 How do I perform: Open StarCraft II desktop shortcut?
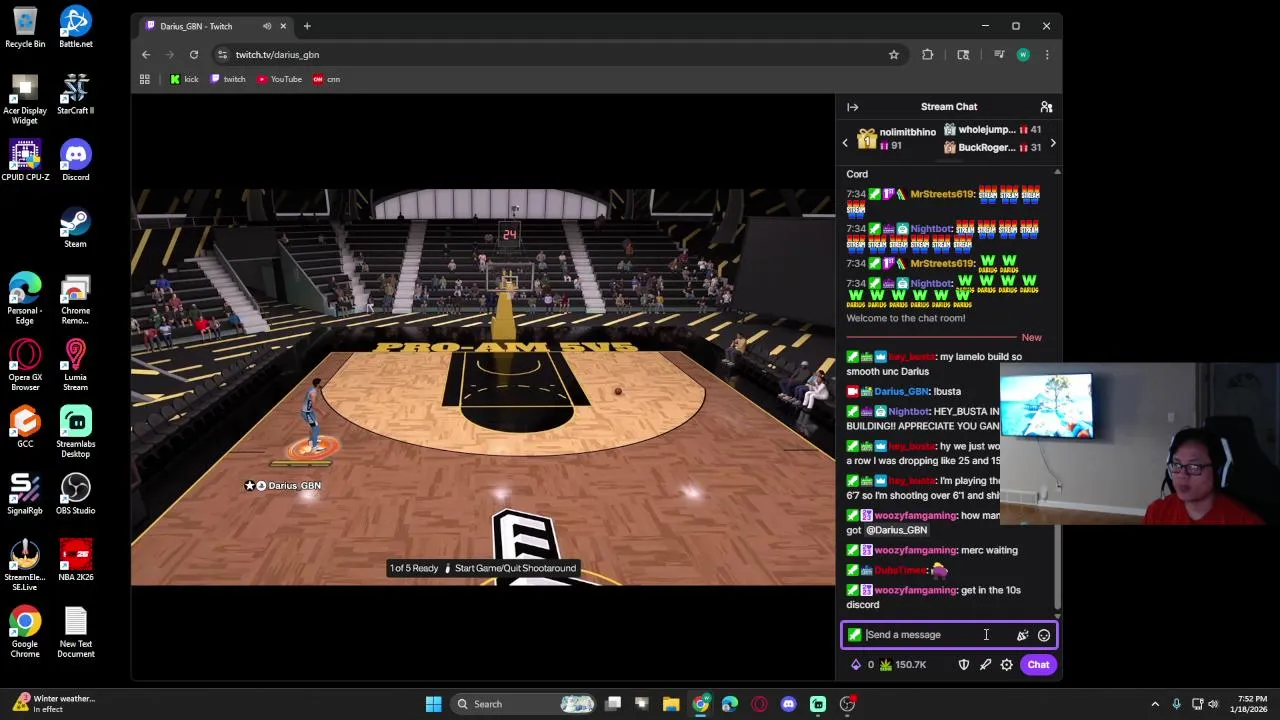click(75, 94)
